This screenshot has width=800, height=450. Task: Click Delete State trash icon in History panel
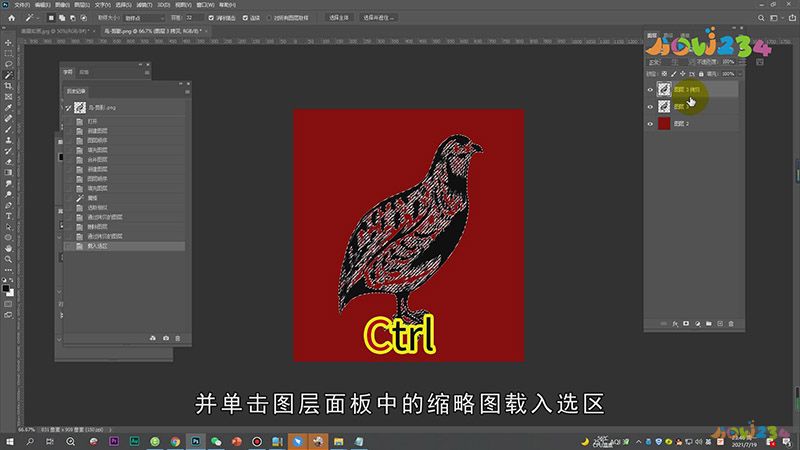[x=178, y=338]
